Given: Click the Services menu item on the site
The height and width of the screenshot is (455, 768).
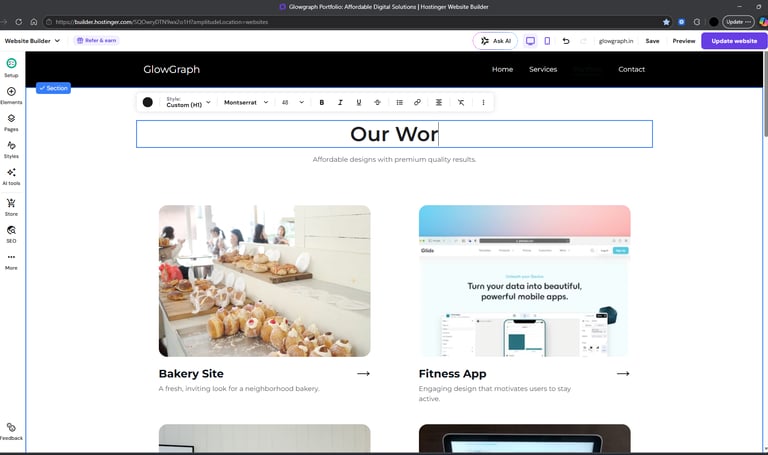Looking at the screenshot, I should pyautogui.click(x=543, y=70).
